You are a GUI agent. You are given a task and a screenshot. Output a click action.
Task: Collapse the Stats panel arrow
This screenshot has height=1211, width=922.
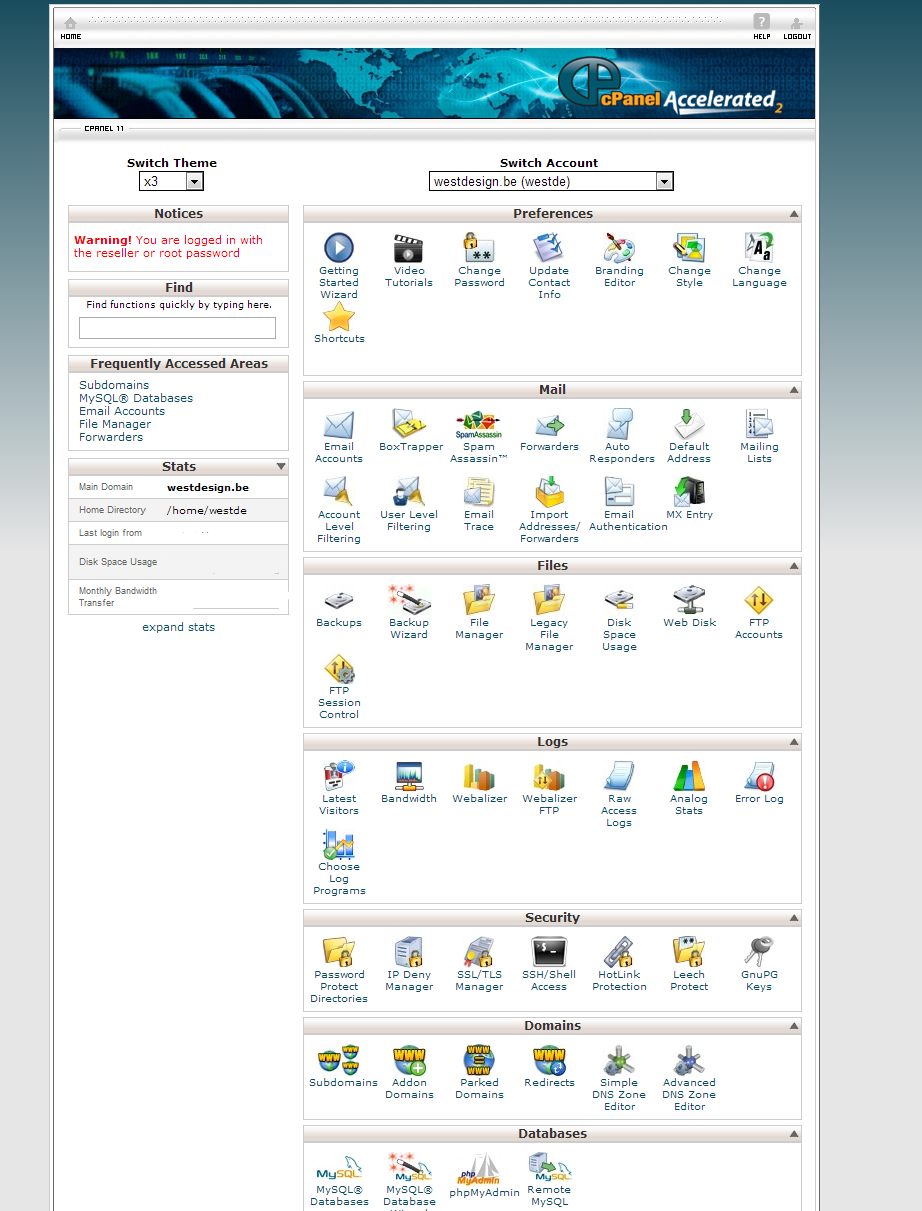pyautogui.click(x=281, y=467)
